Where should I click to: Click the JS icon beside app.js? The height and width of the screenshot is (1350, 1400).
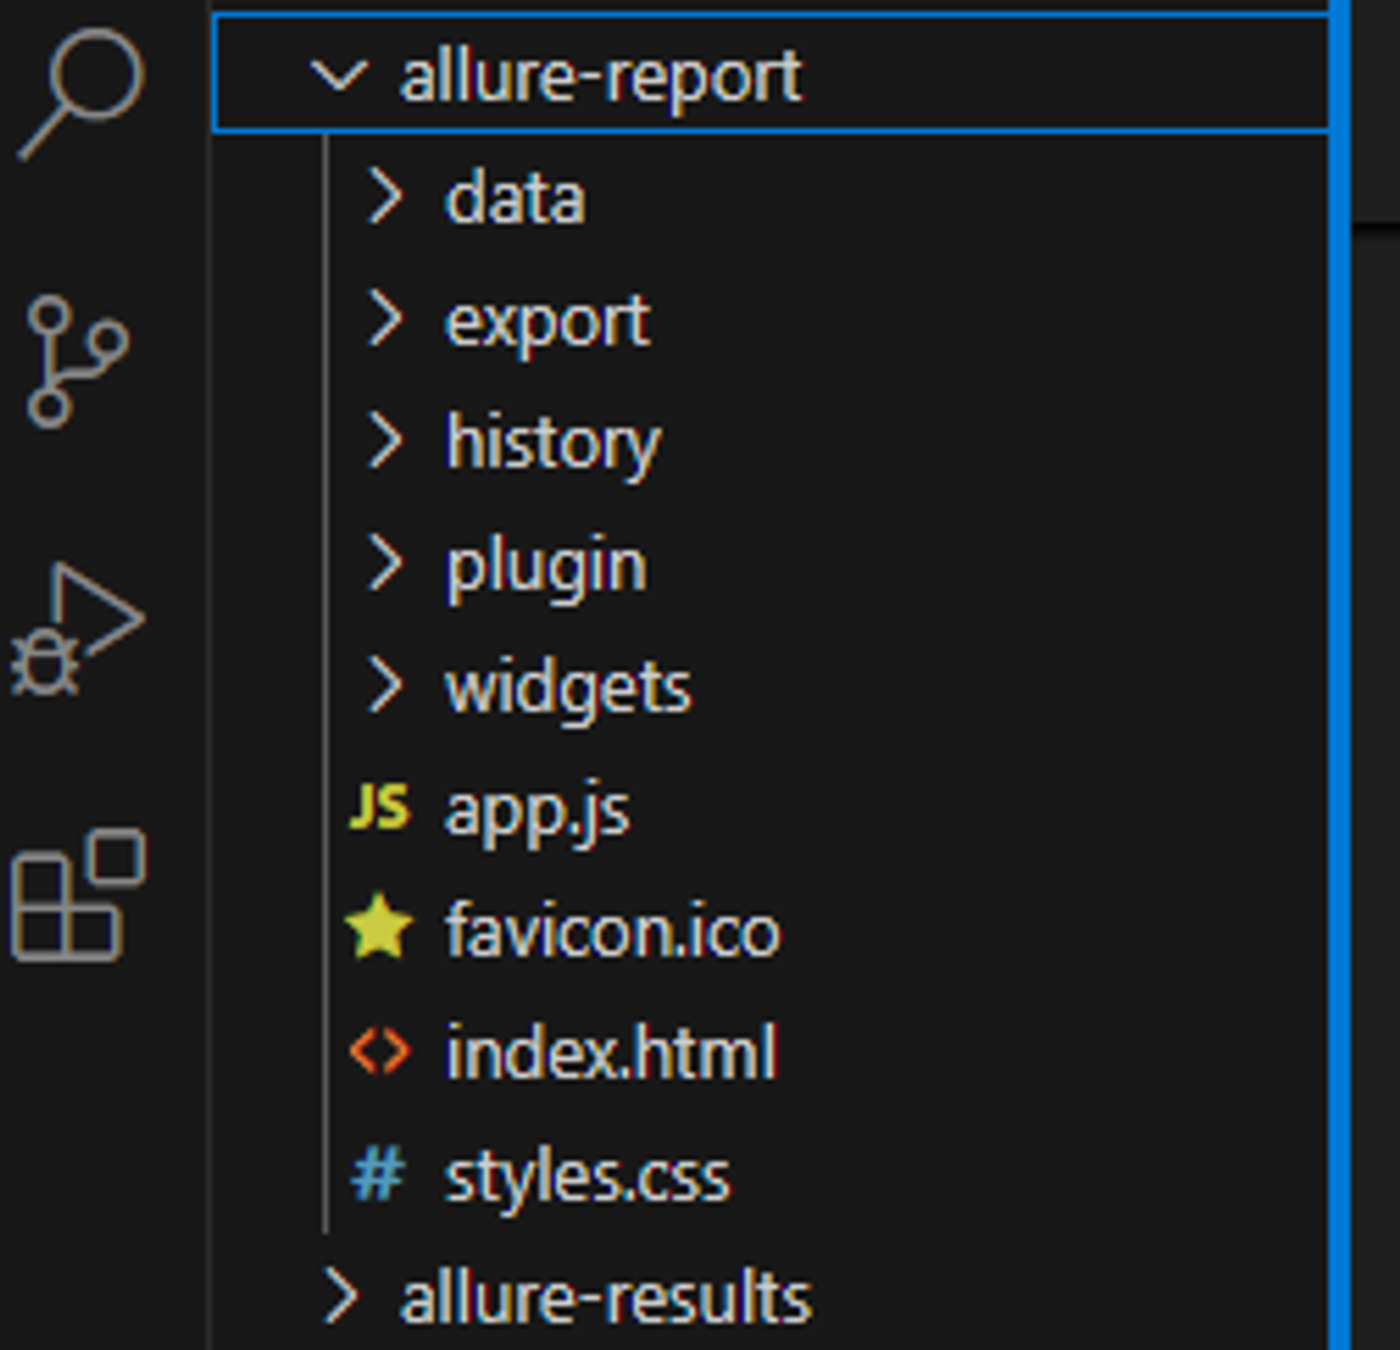[379, 807]
